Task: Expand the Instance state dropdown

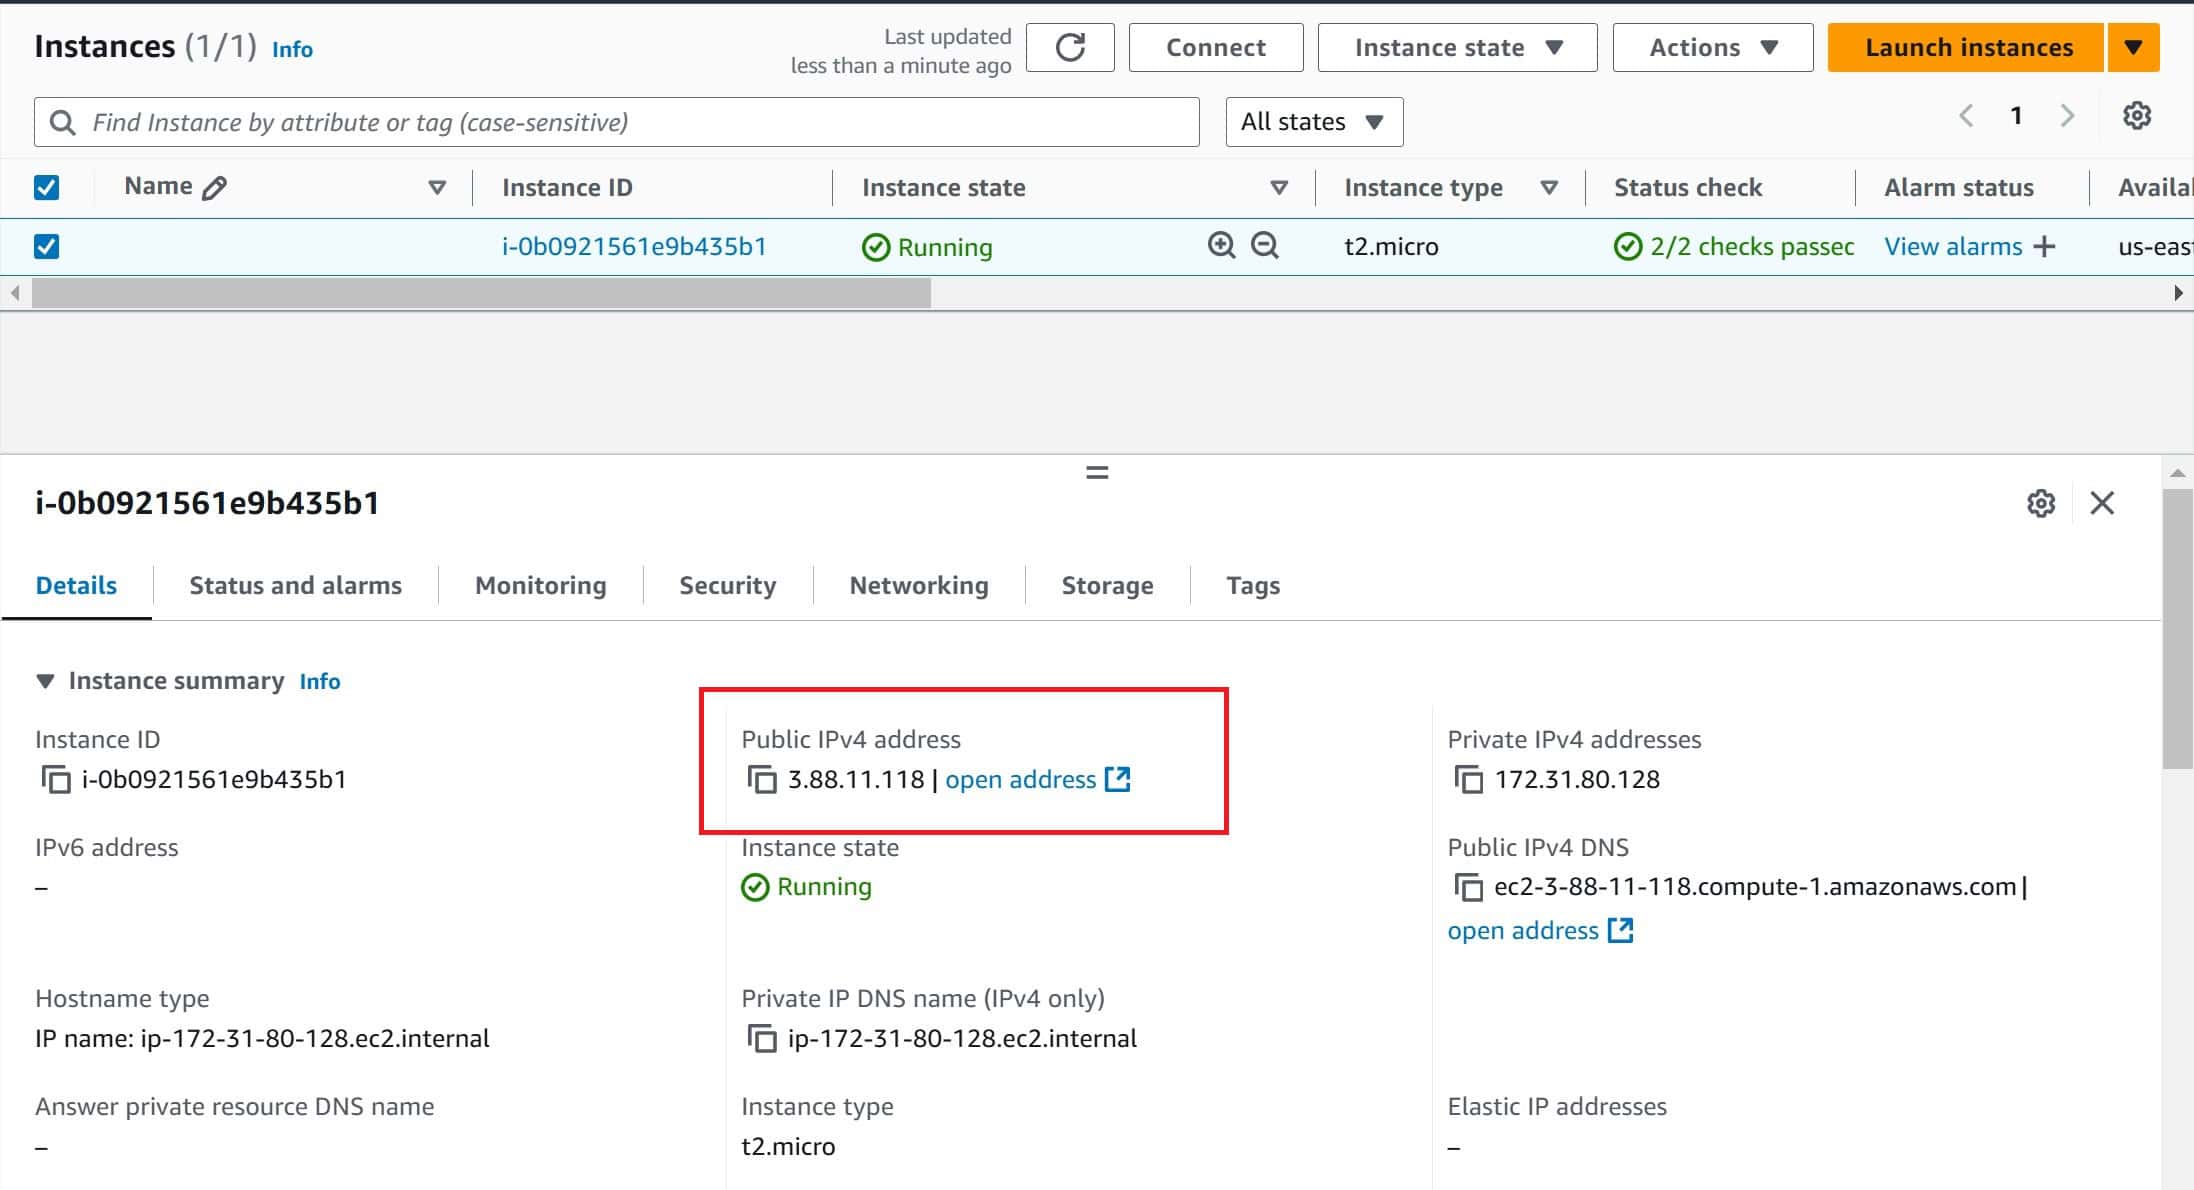Action: (1456, 47)
